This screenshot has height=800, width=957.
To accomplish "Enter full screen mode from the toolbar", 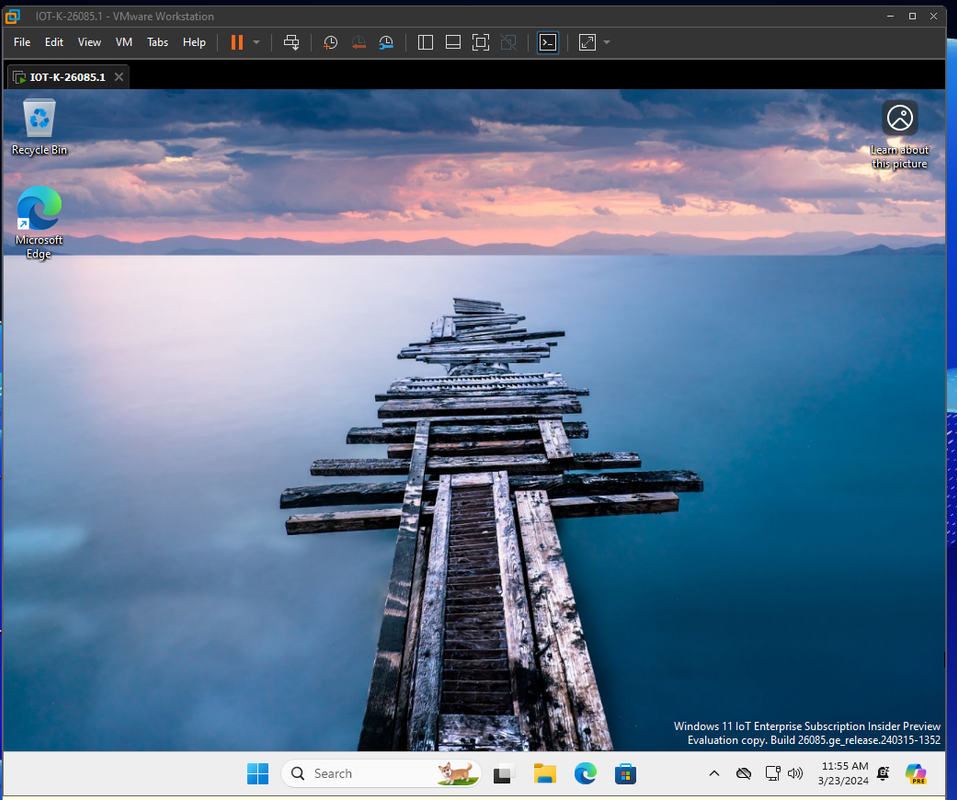I will coord(481,42).
